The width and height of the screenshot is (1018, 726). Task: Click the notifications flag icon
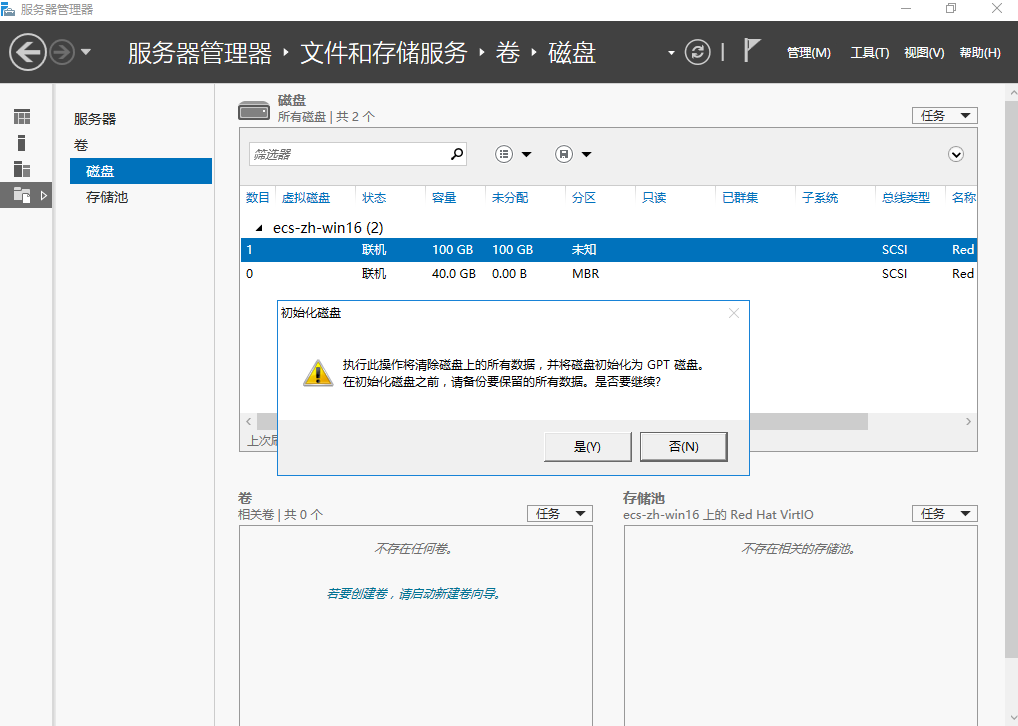click(x=752, y=51)
